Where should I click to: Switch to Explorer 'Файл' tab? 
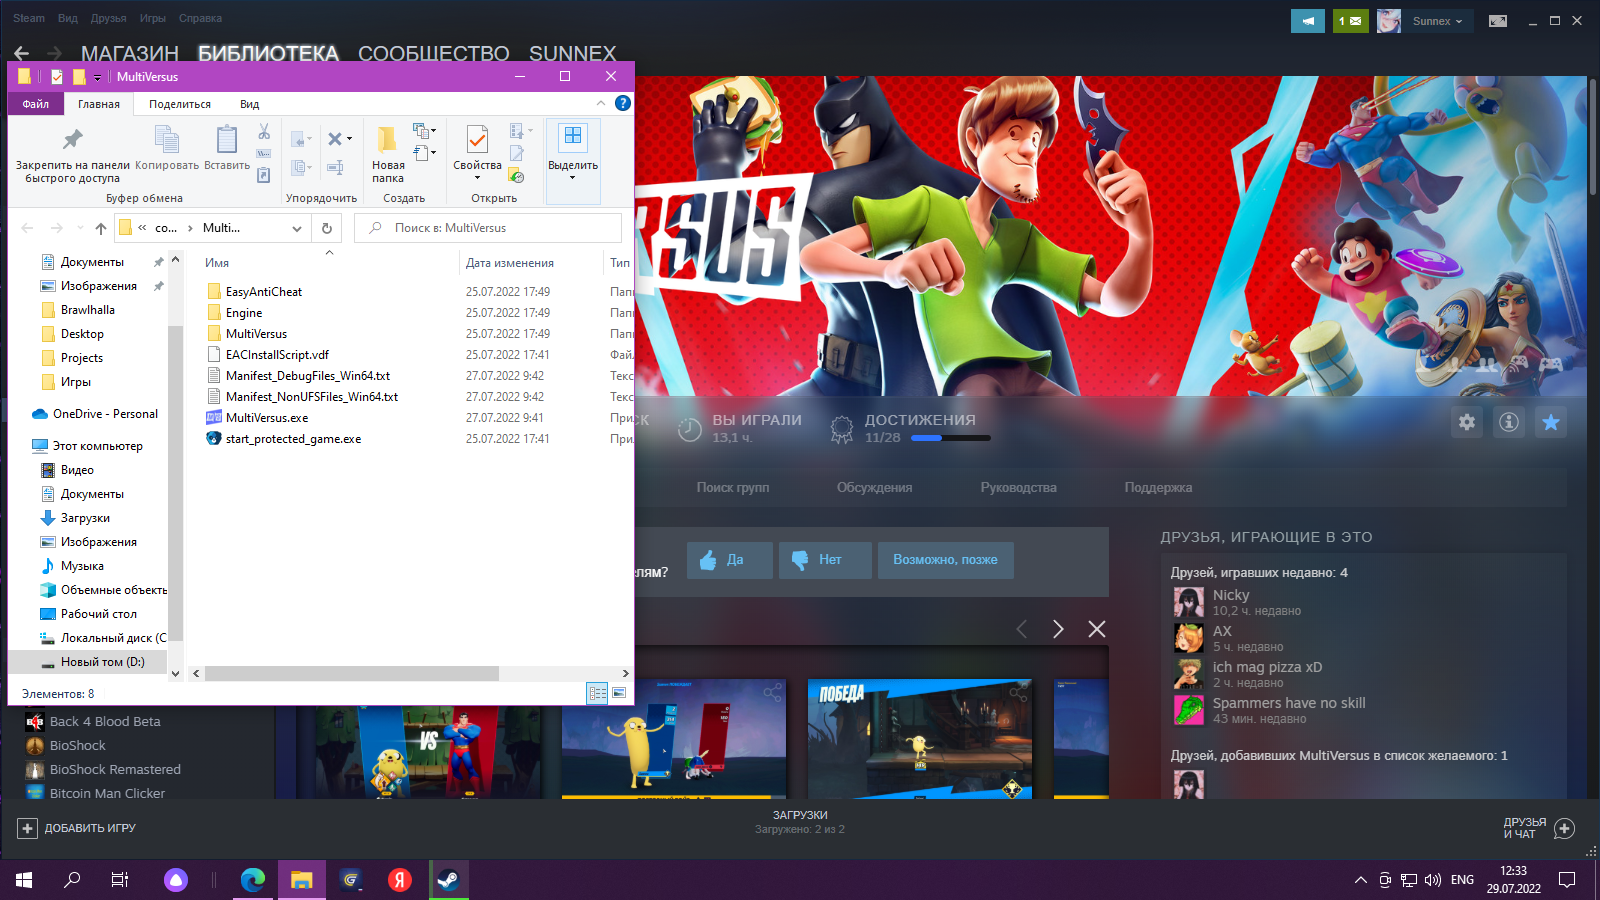tap(36, 104)
